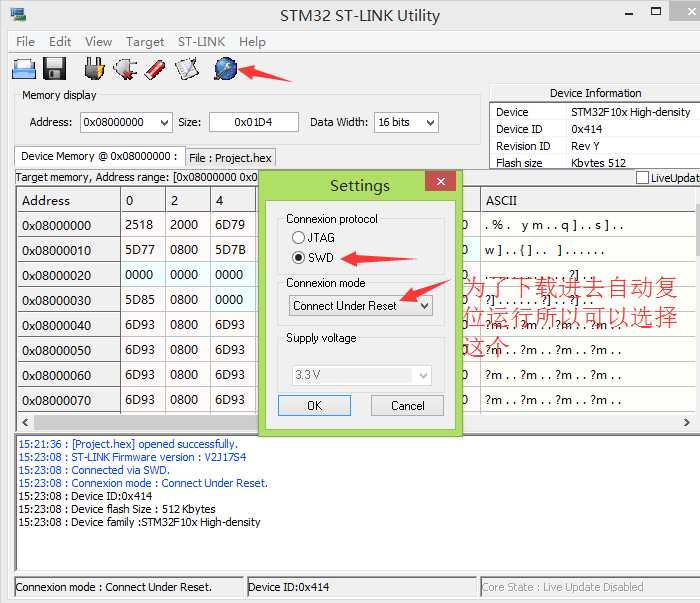This screenshot has height=603, width=700.
Task: Switch to Device Memory @ 0x08000000 tab
Action: (100, 156)
